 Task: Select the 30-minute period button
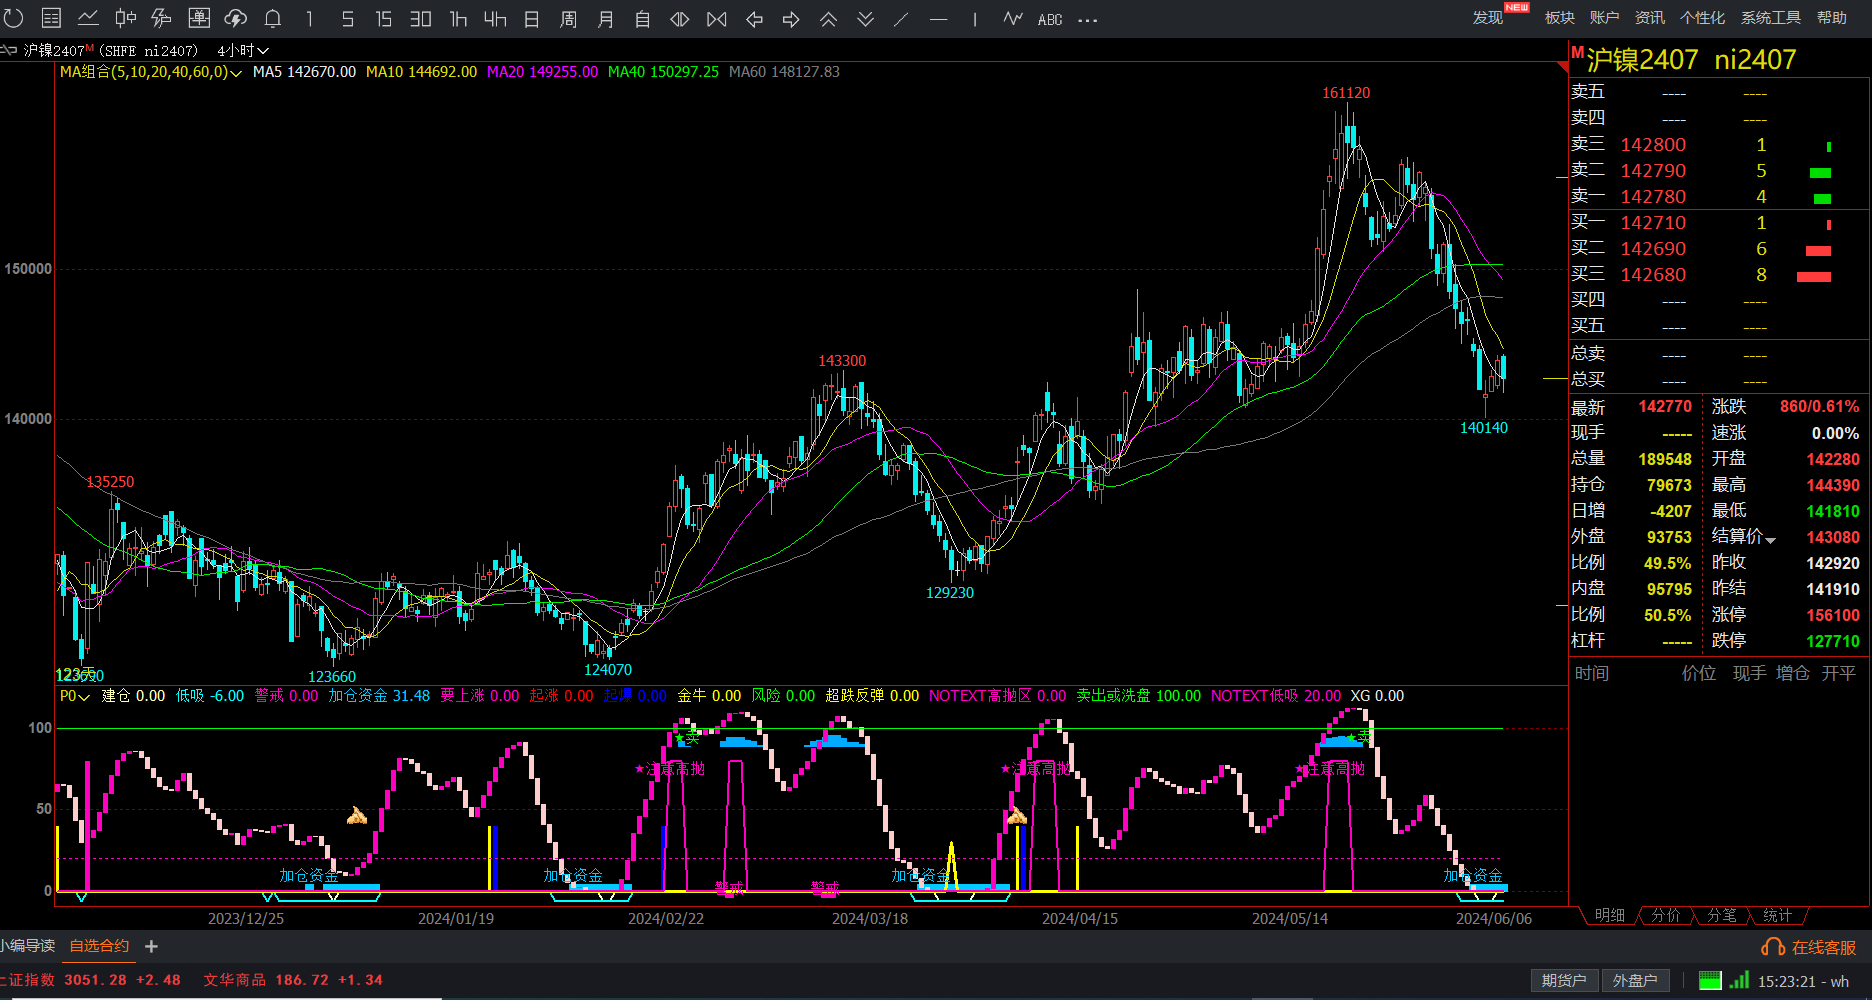click(420, 19)
